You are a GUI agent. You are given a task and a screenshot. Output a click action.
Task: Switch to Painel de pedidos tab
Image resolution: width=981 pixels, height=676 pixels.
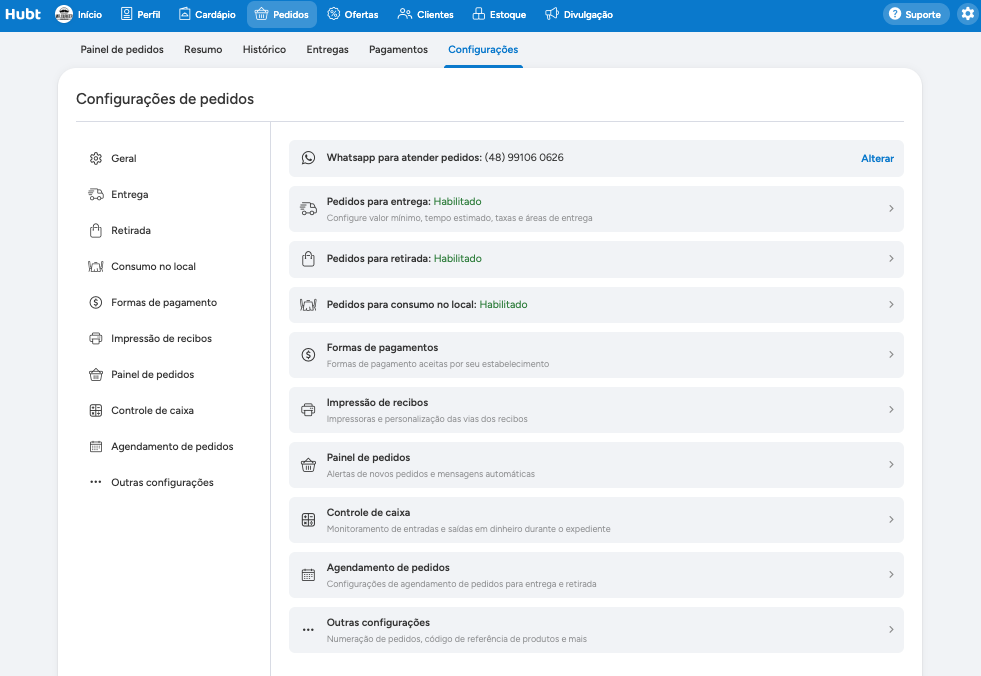(122, 49)
